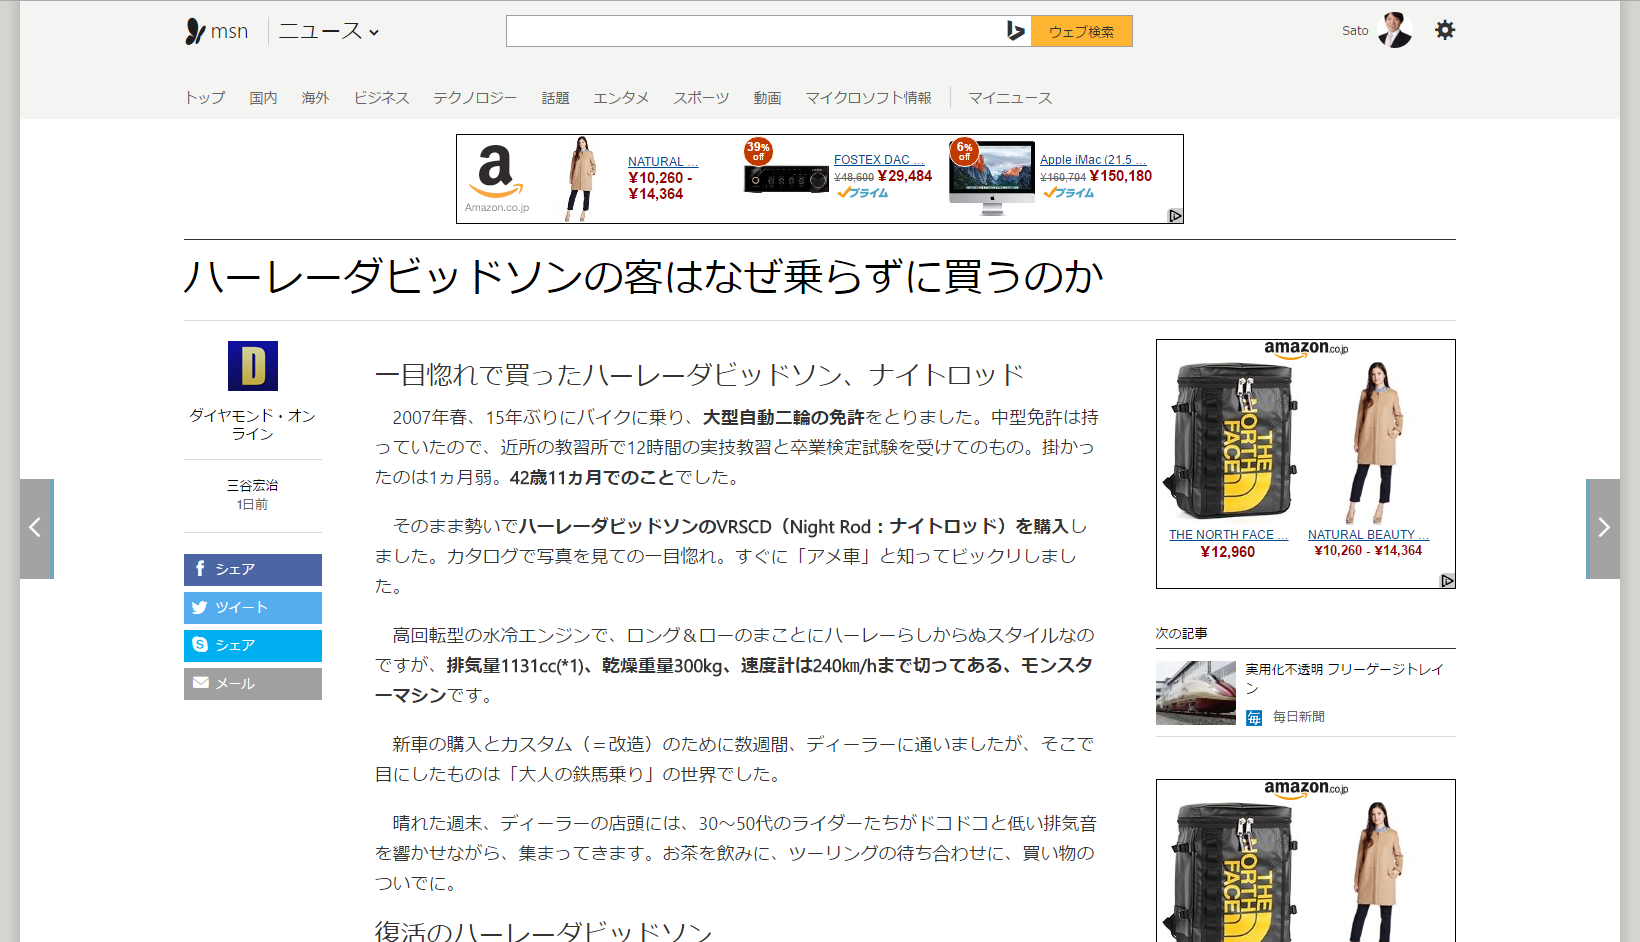This screenshot has height=942, width=1640.
Task: Click the Bing logo in search box
Action: tap(1016, 31)
